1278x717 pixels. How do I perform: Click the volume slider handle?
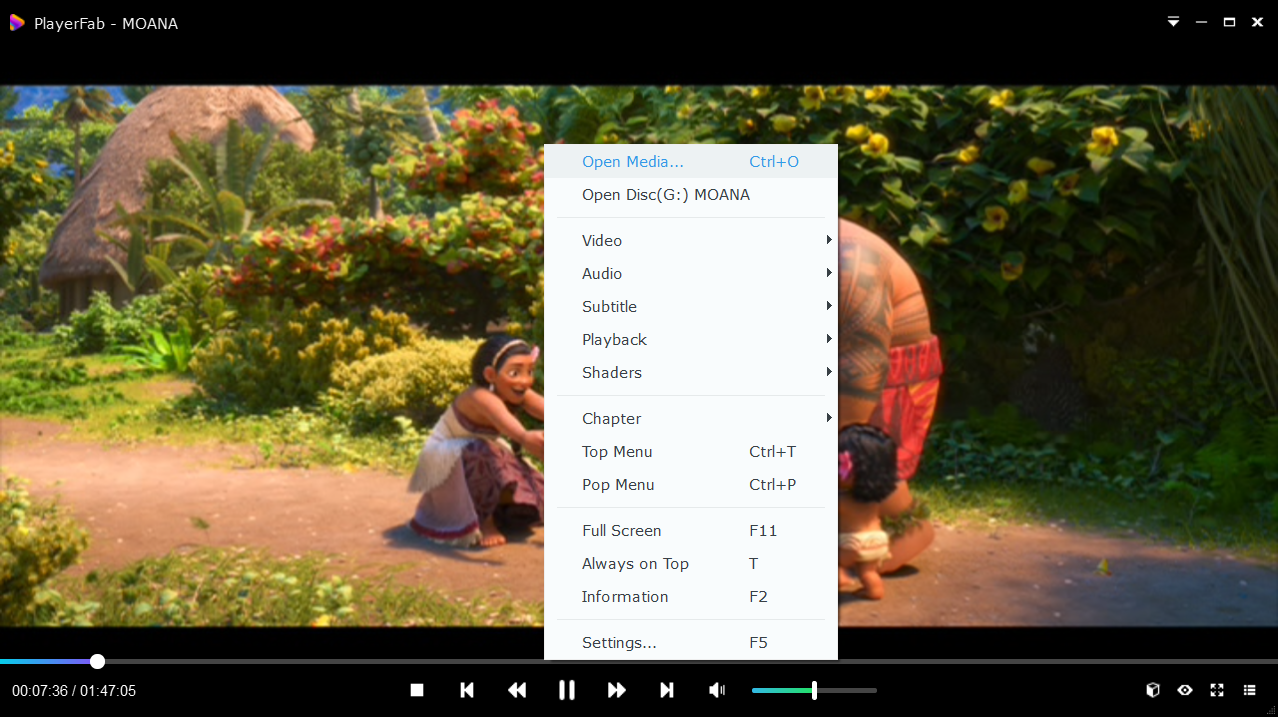point(814,690)
